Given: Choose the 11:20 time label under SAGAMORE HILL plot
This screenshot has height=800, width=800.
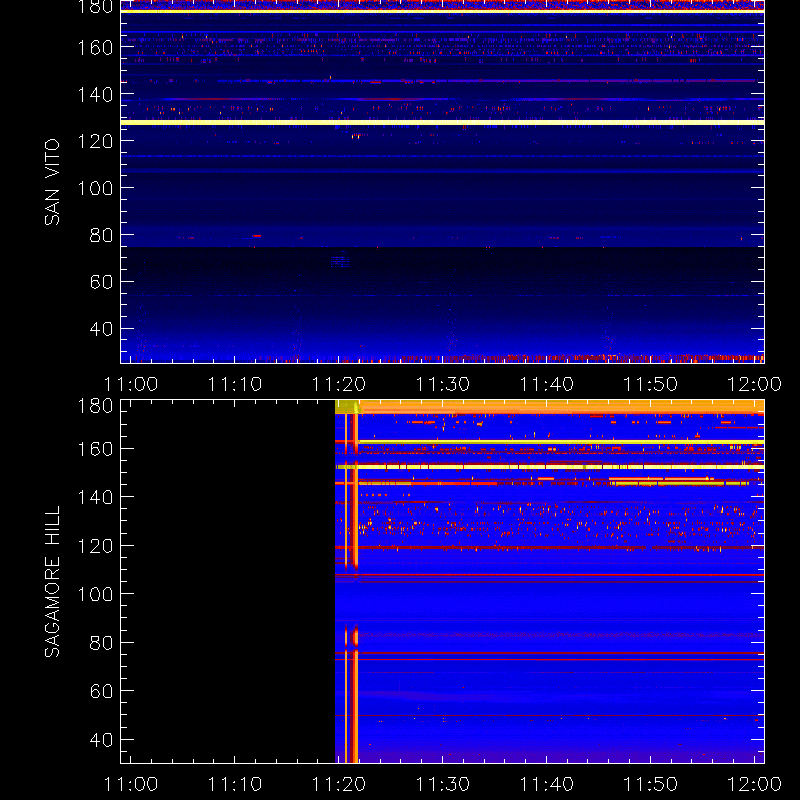Looking at the screenshot, I should (x=339, y=784).
